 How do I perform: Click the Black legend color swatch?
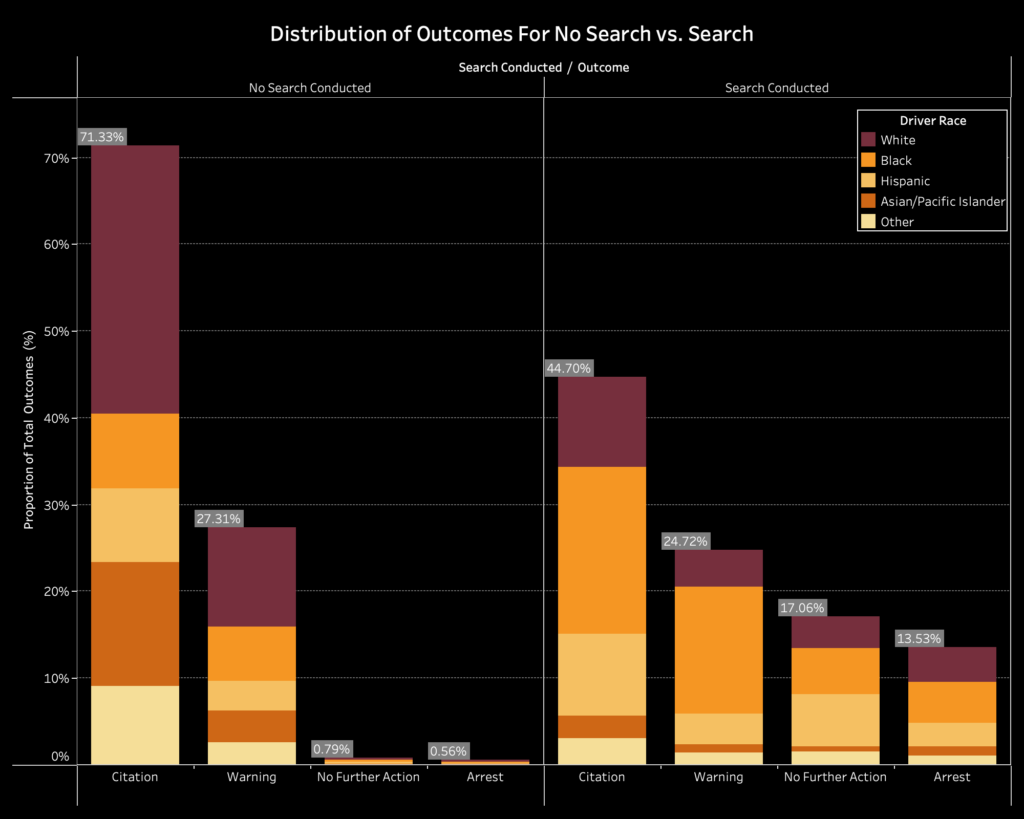click(868, 160)
